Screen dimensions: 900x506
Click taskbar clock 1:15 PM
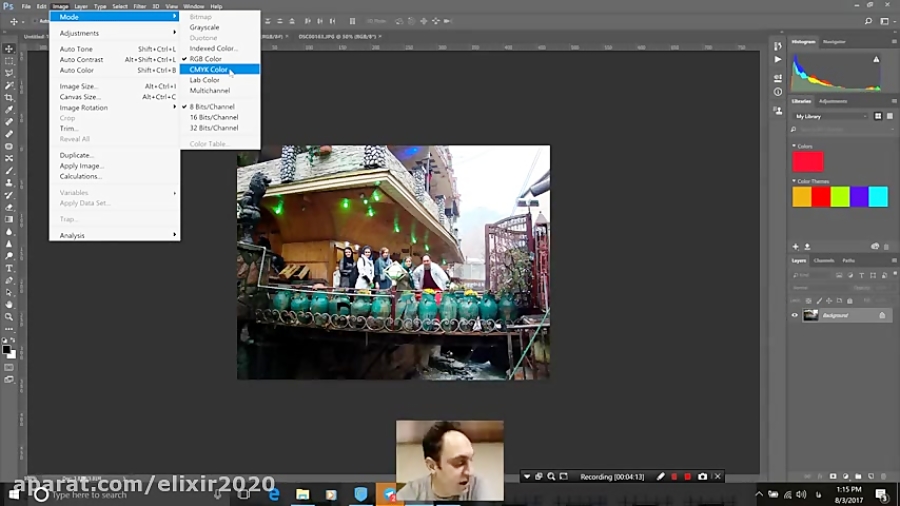pyautogui.click(x=849, y=489)
